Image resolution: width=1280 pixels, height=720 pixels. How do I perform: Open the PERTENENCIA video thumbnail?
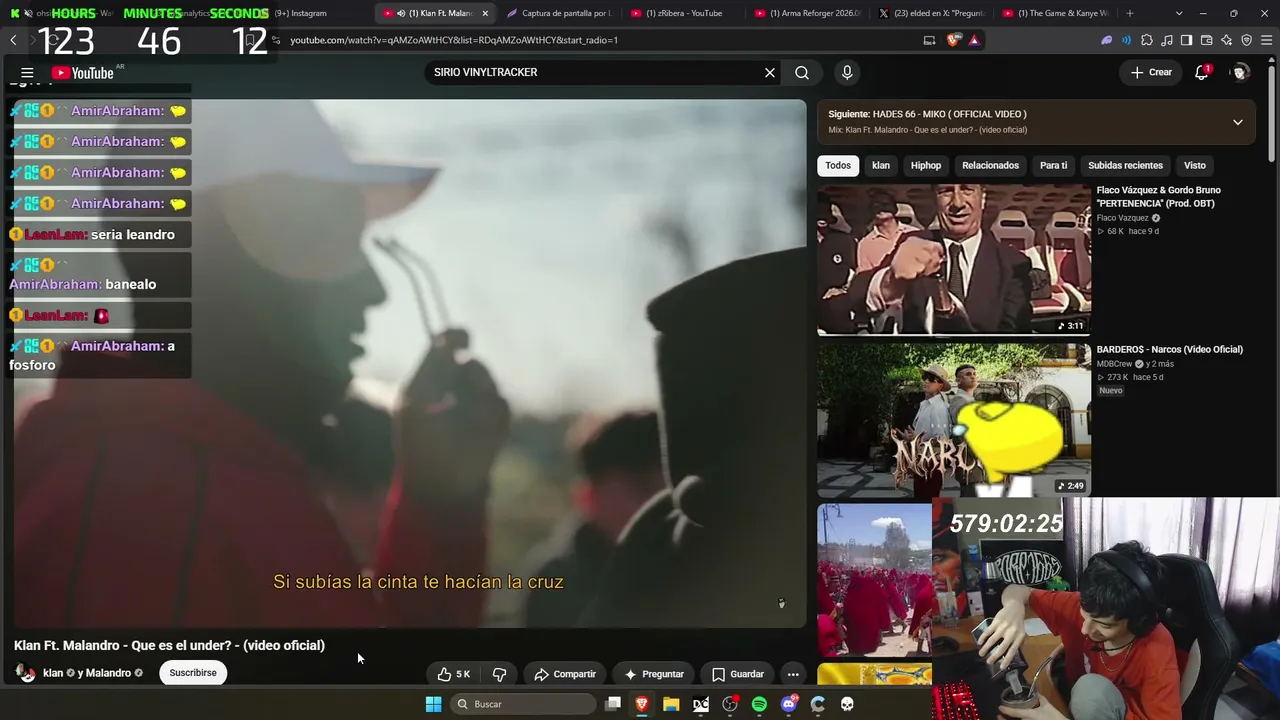pyautogui.click(x=954, y=260)
